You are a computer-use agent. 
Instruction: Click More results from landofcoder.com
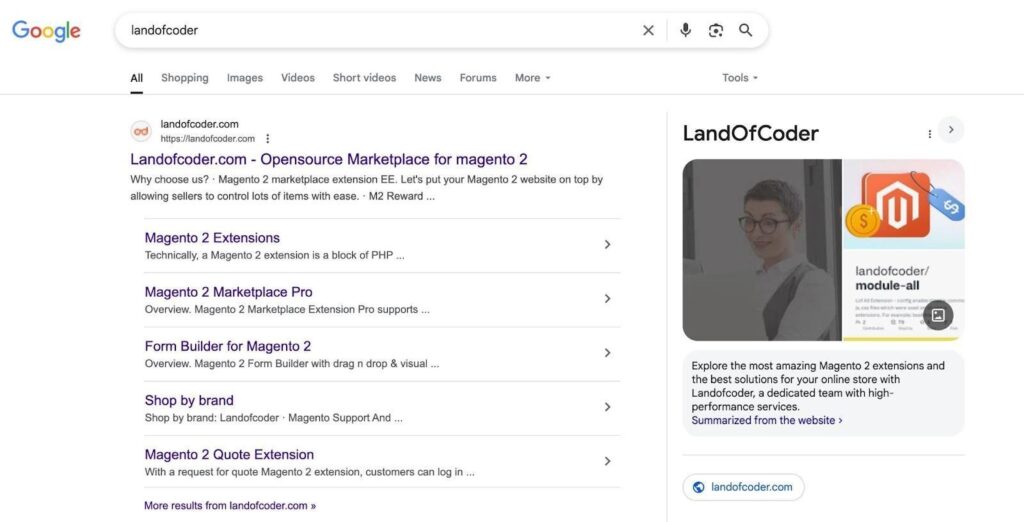click(x=229, y=506)
